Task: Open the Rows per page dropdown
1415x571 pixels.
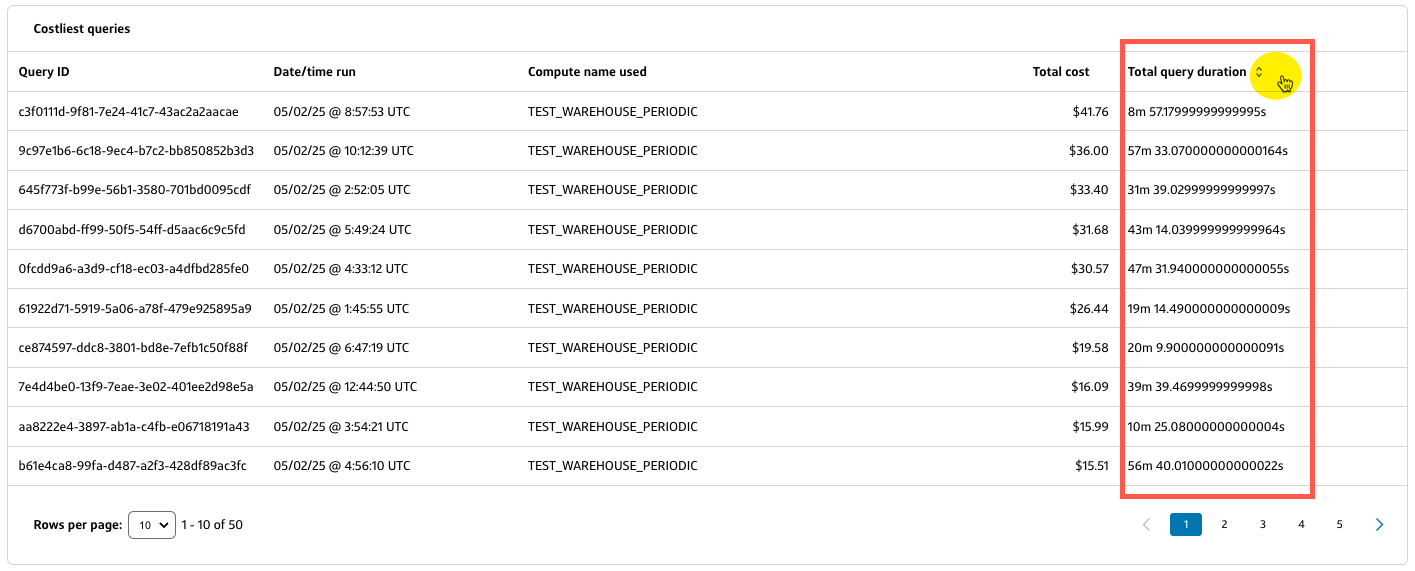Action: tap(152, 524)
